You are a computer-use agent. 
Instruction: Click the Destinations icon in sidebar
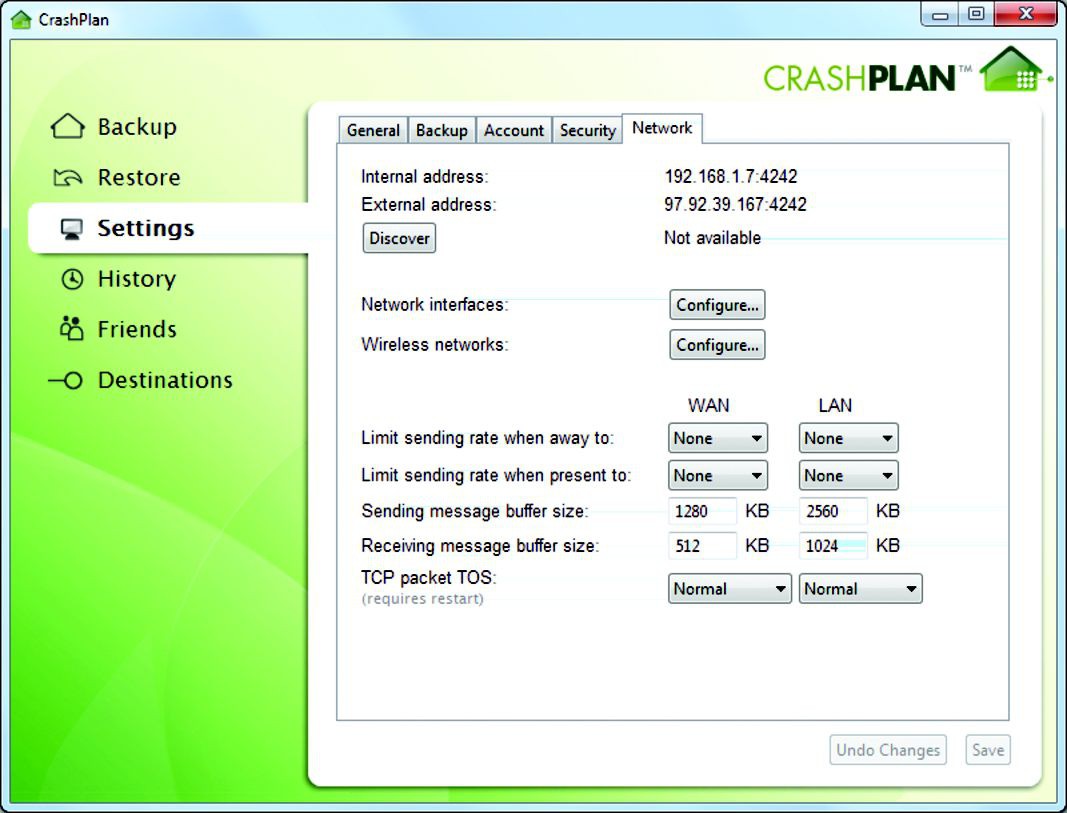point(66,381)
